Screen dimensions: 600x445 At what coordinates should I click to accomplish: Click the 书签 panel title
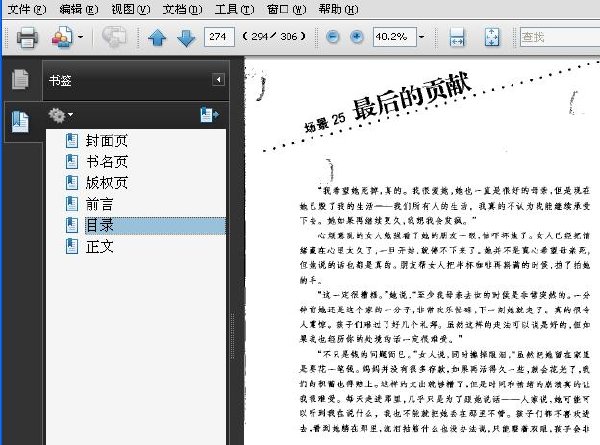60,80
